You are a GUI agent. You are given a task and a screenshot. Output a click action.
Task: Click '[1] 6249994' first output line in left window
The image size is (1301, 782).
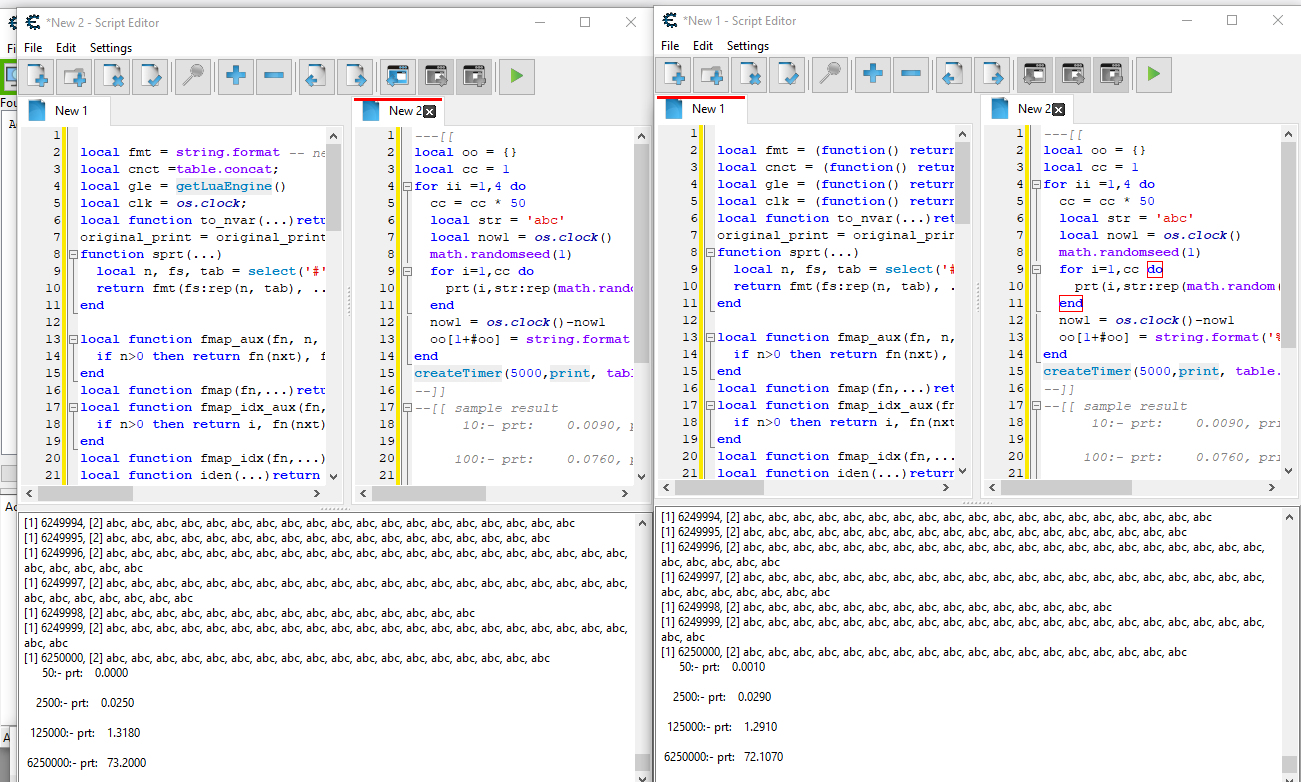pos(300,523)
